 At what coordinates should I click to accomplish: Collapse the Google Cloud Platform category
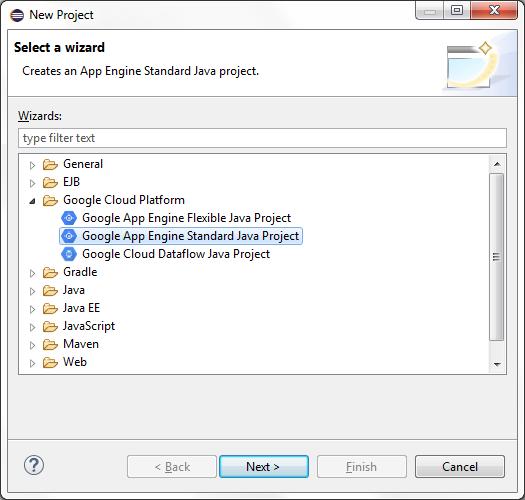click(32, 201)
